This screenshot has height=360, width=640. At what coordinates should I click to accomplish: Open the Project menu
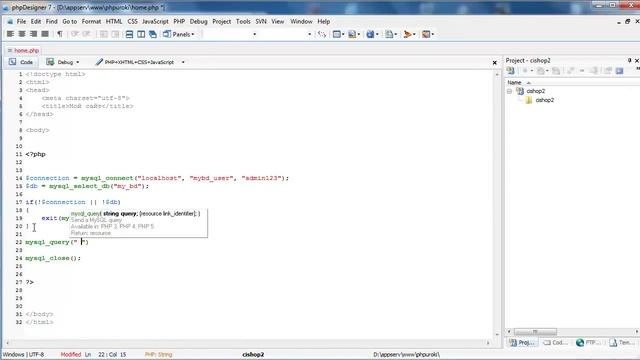click(222, 22)
